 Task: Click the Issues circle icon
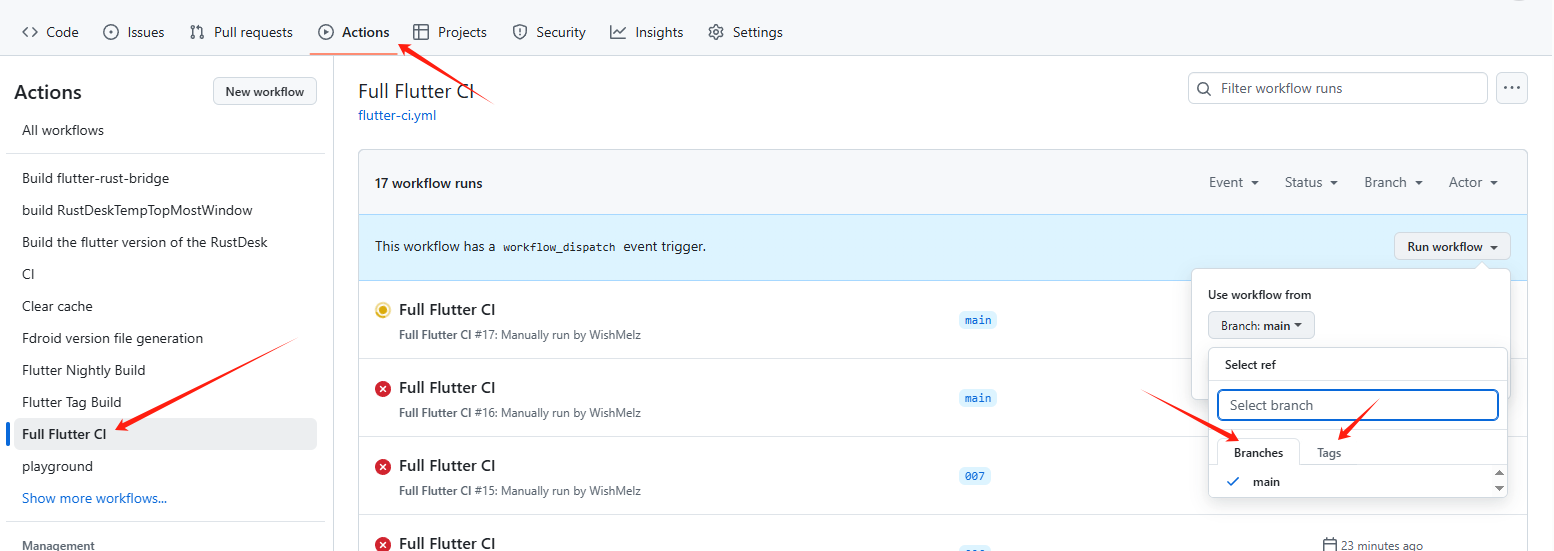(x=111, y=32)
